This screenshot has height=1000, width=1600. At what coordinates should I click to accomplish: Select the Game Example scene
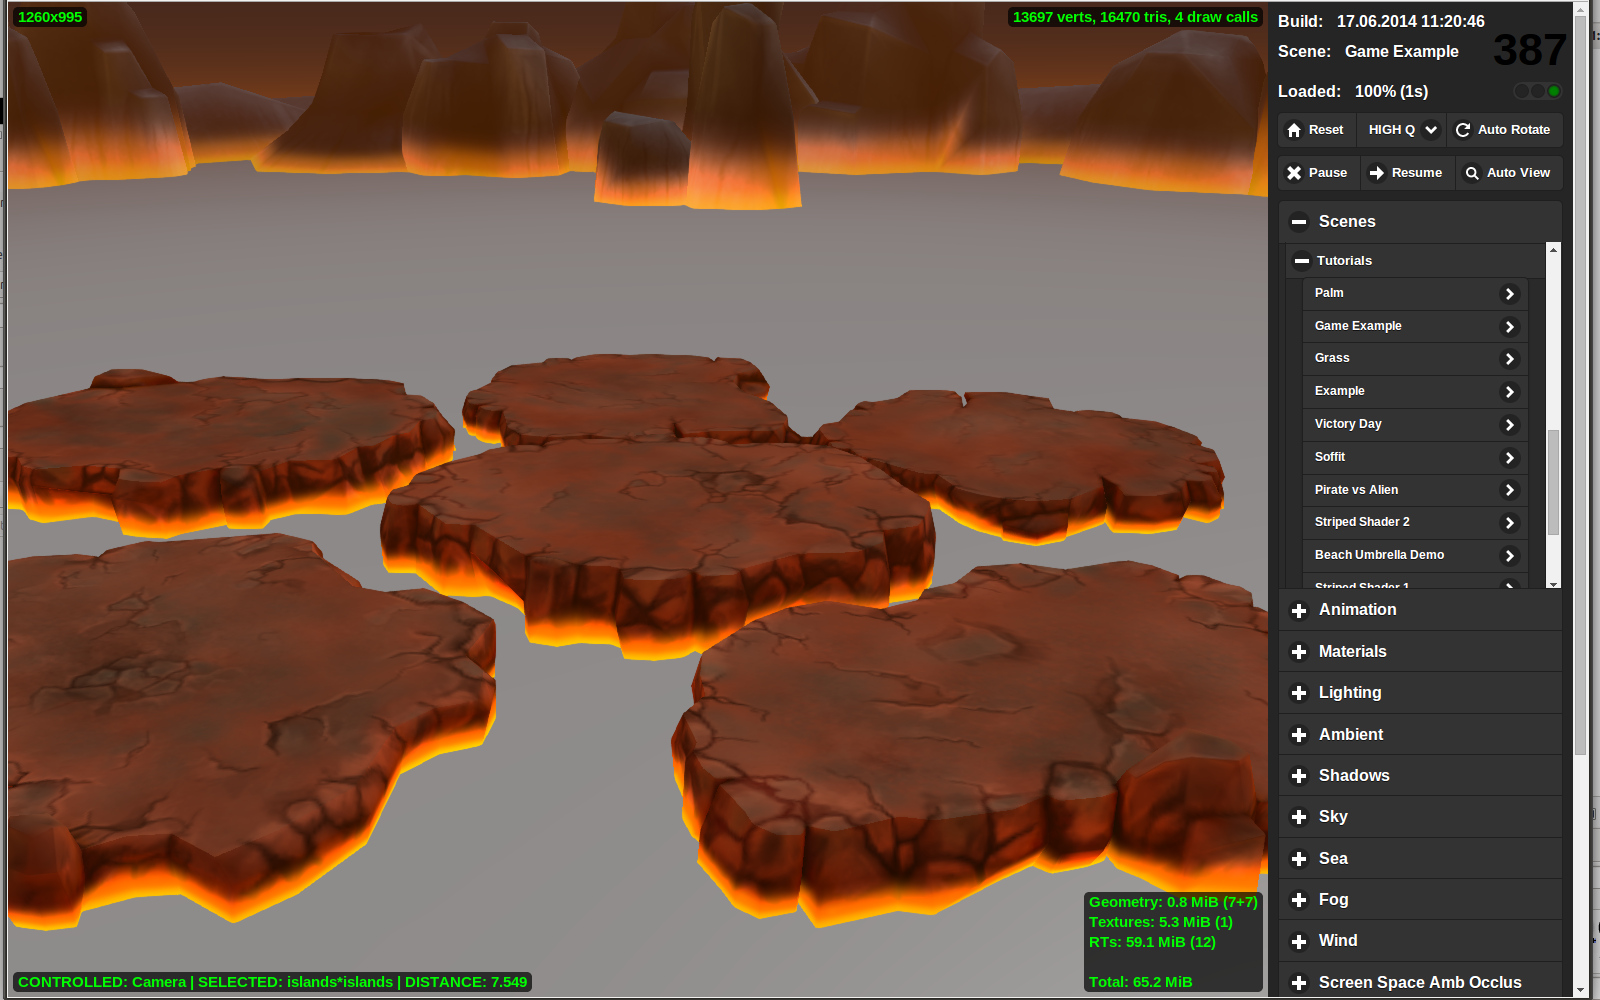(x=1358, y=326)
